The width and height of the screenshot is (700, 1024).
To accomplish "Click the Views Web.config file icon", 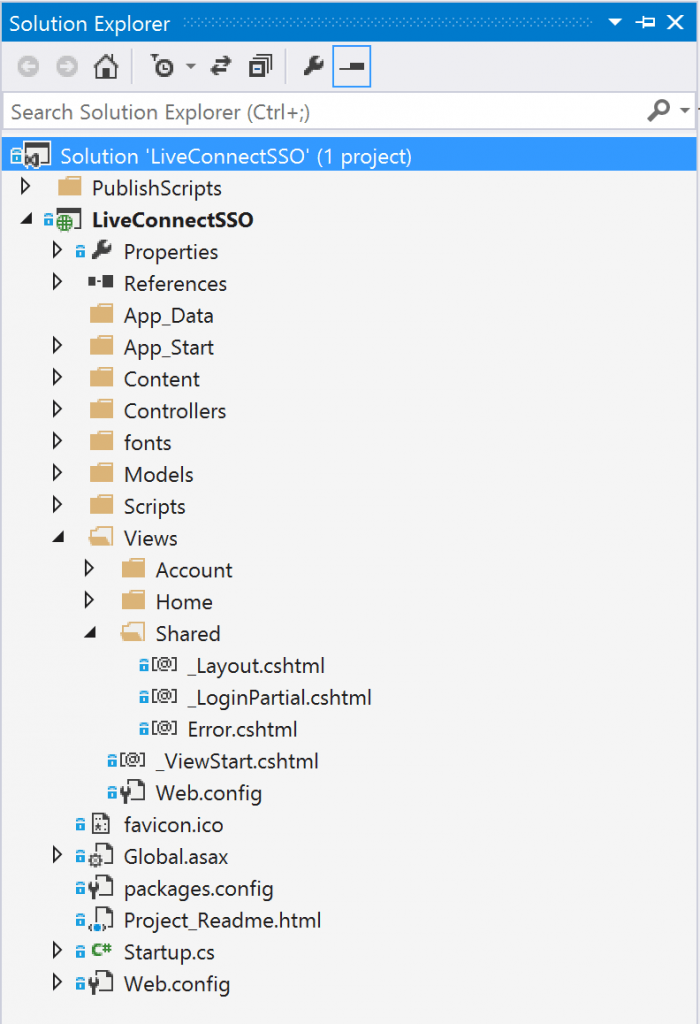I will 133,792.
